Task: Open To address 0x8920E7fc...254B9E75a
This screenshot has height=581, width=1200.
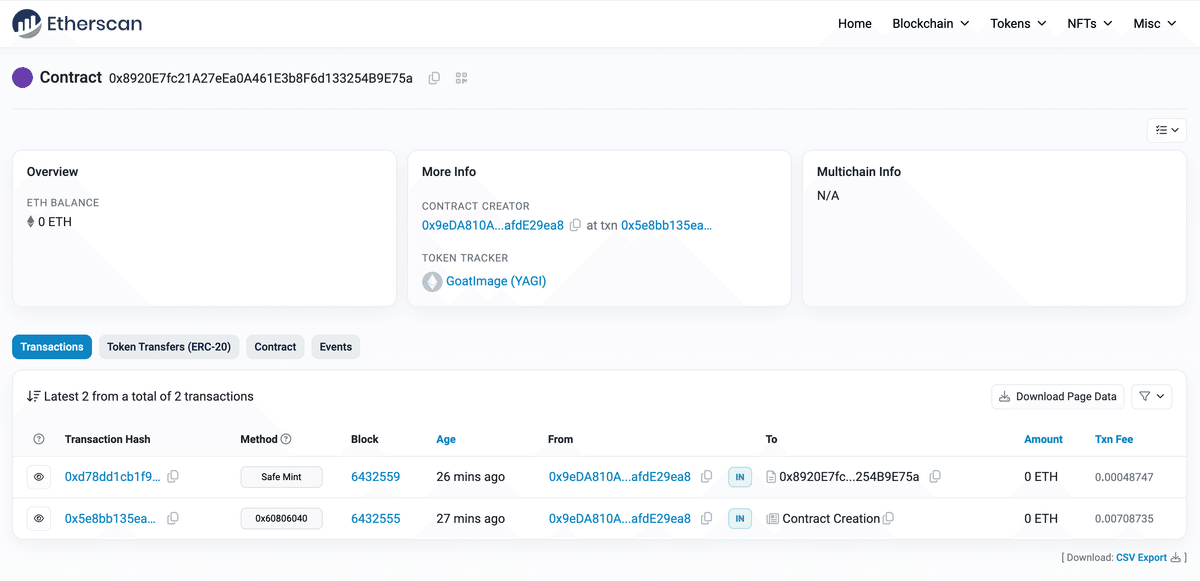Action: [849, 477]
